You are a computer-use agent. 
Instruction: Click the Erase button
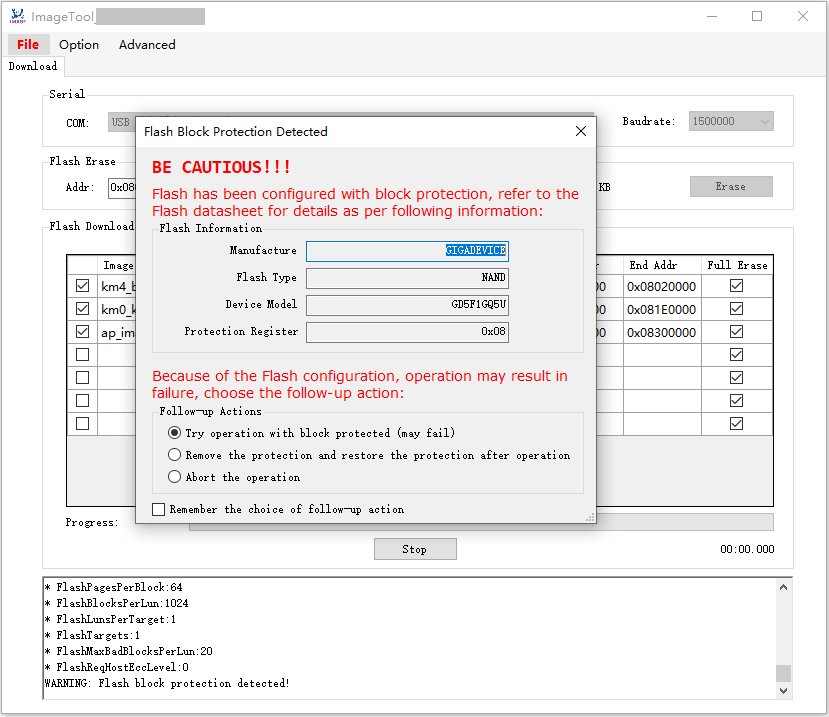tap(731, 186)
